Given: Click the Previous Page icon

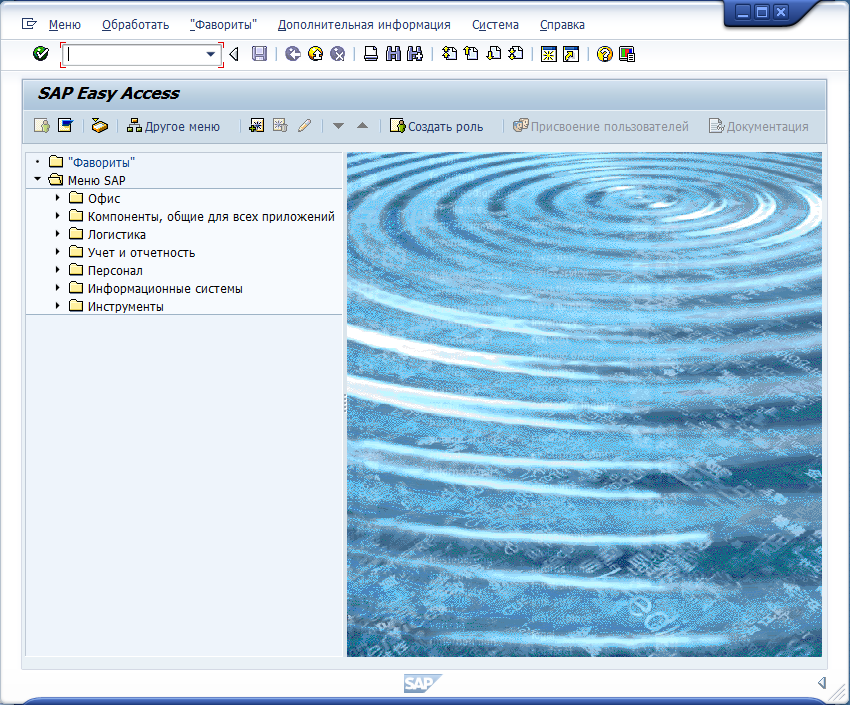Looking at the screenshot, I should (x=472, y=54).
